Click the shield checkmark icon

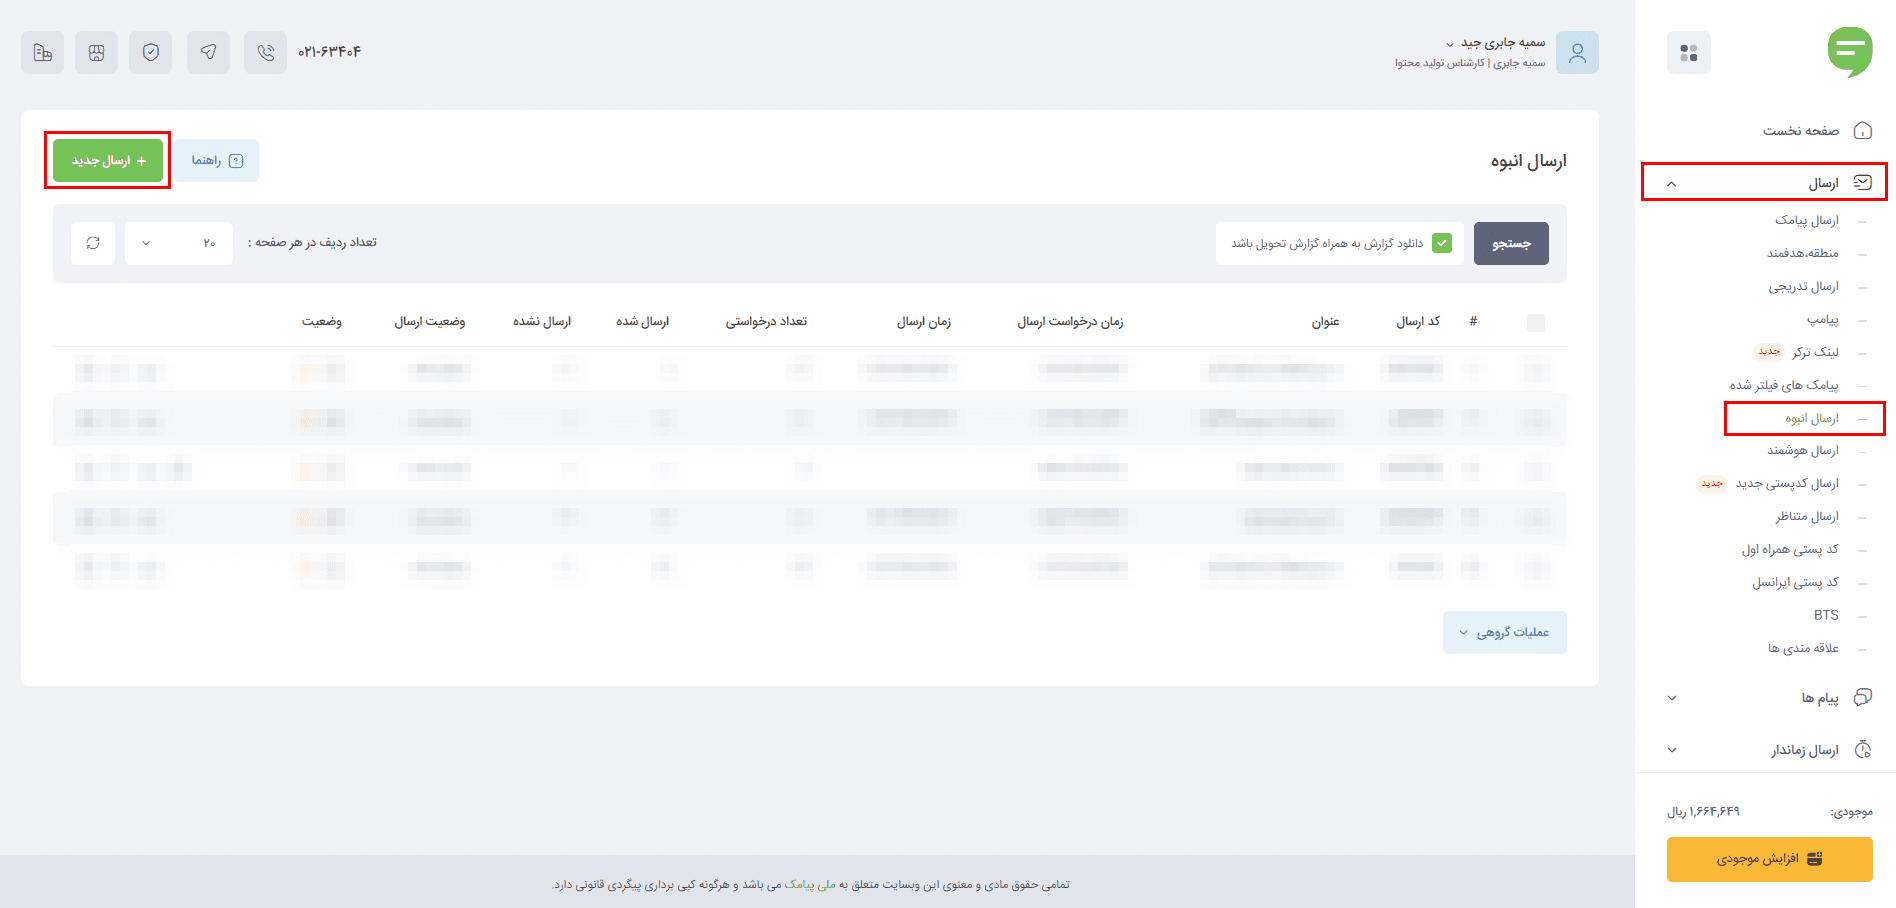(150, 52)
